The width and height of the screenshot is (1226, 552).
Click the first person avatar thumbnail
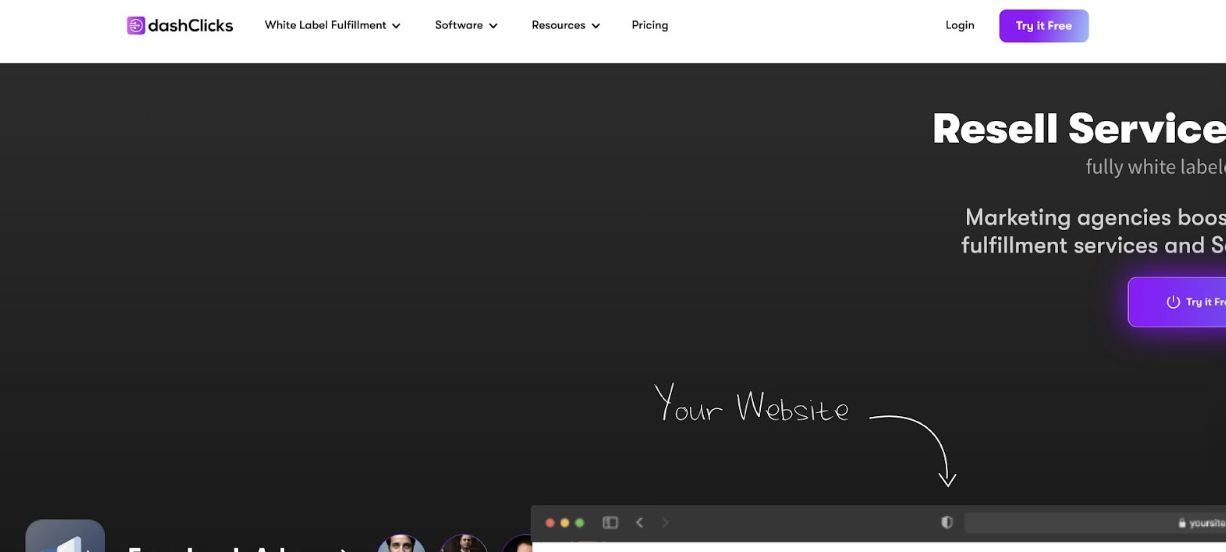click(401, 543)
